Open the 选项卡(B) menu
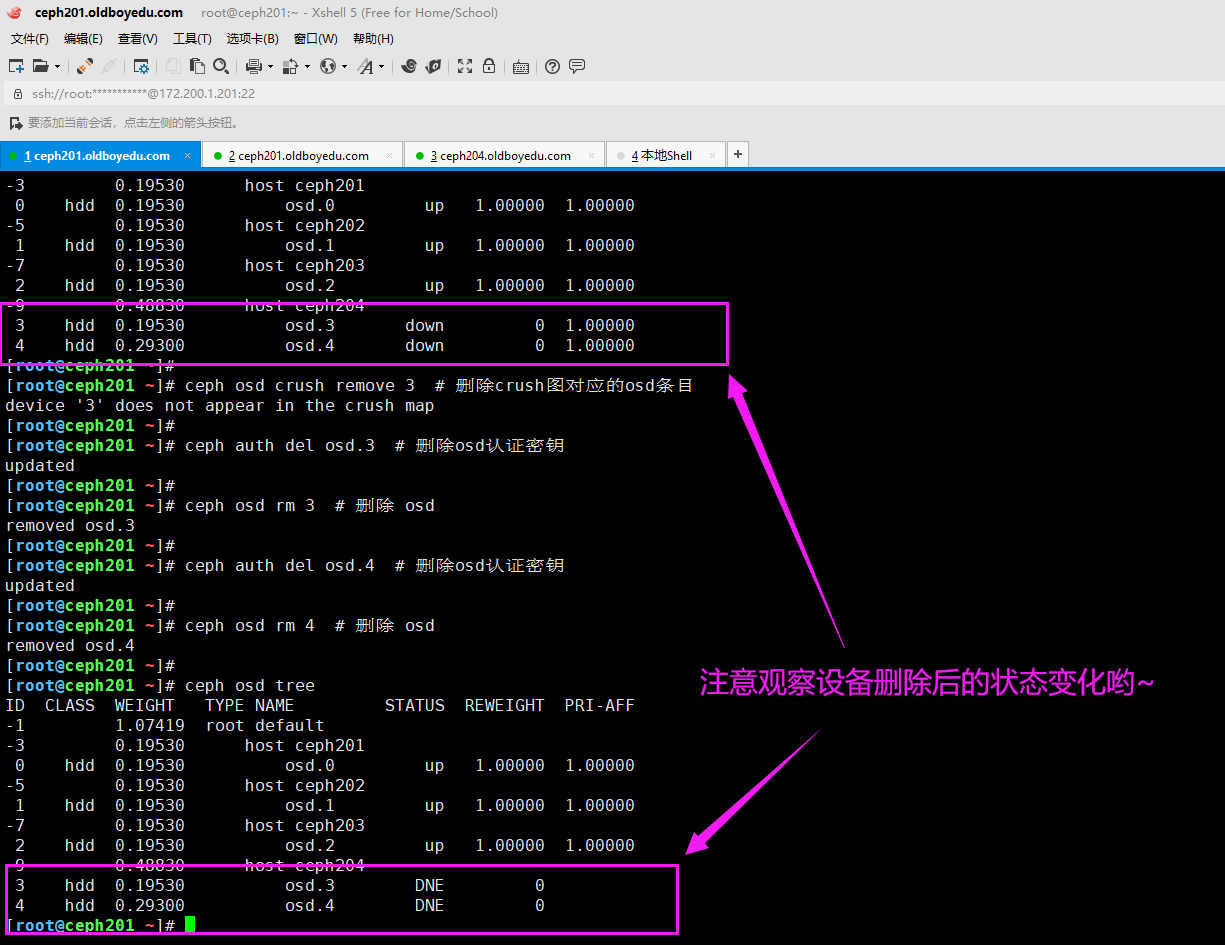1225x945 pixels. point(252,39)
